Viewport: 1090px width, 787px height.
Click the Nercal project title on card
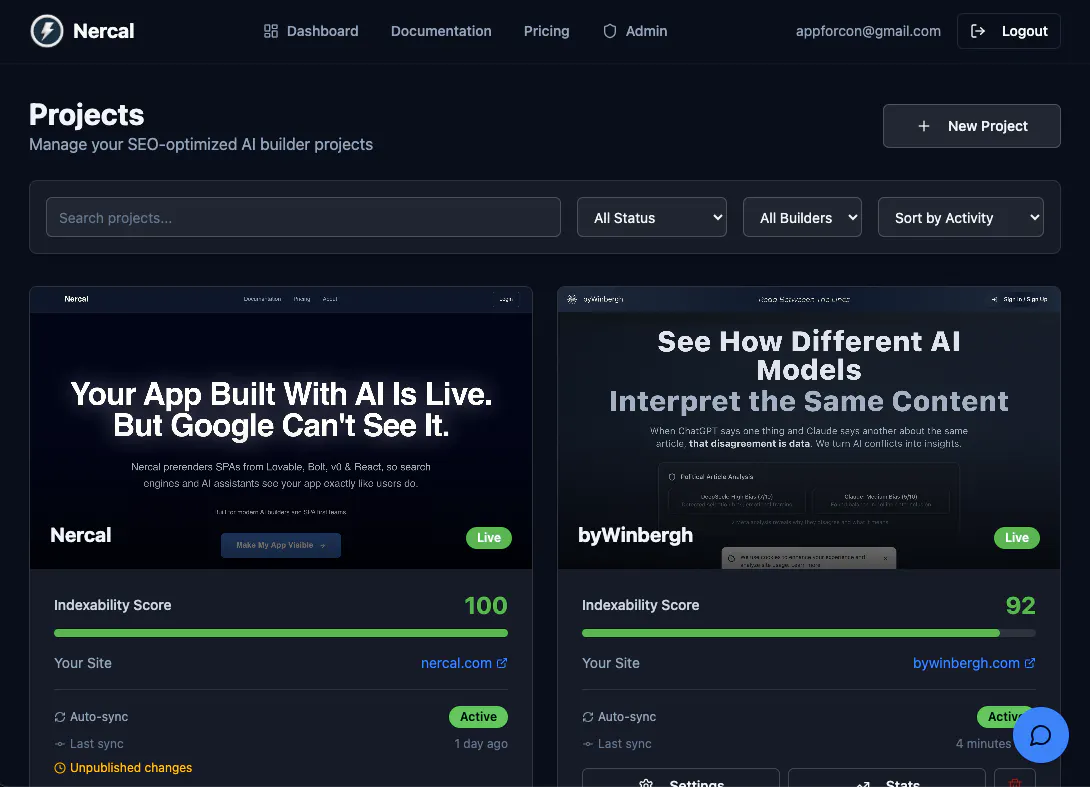coord(81,535)
